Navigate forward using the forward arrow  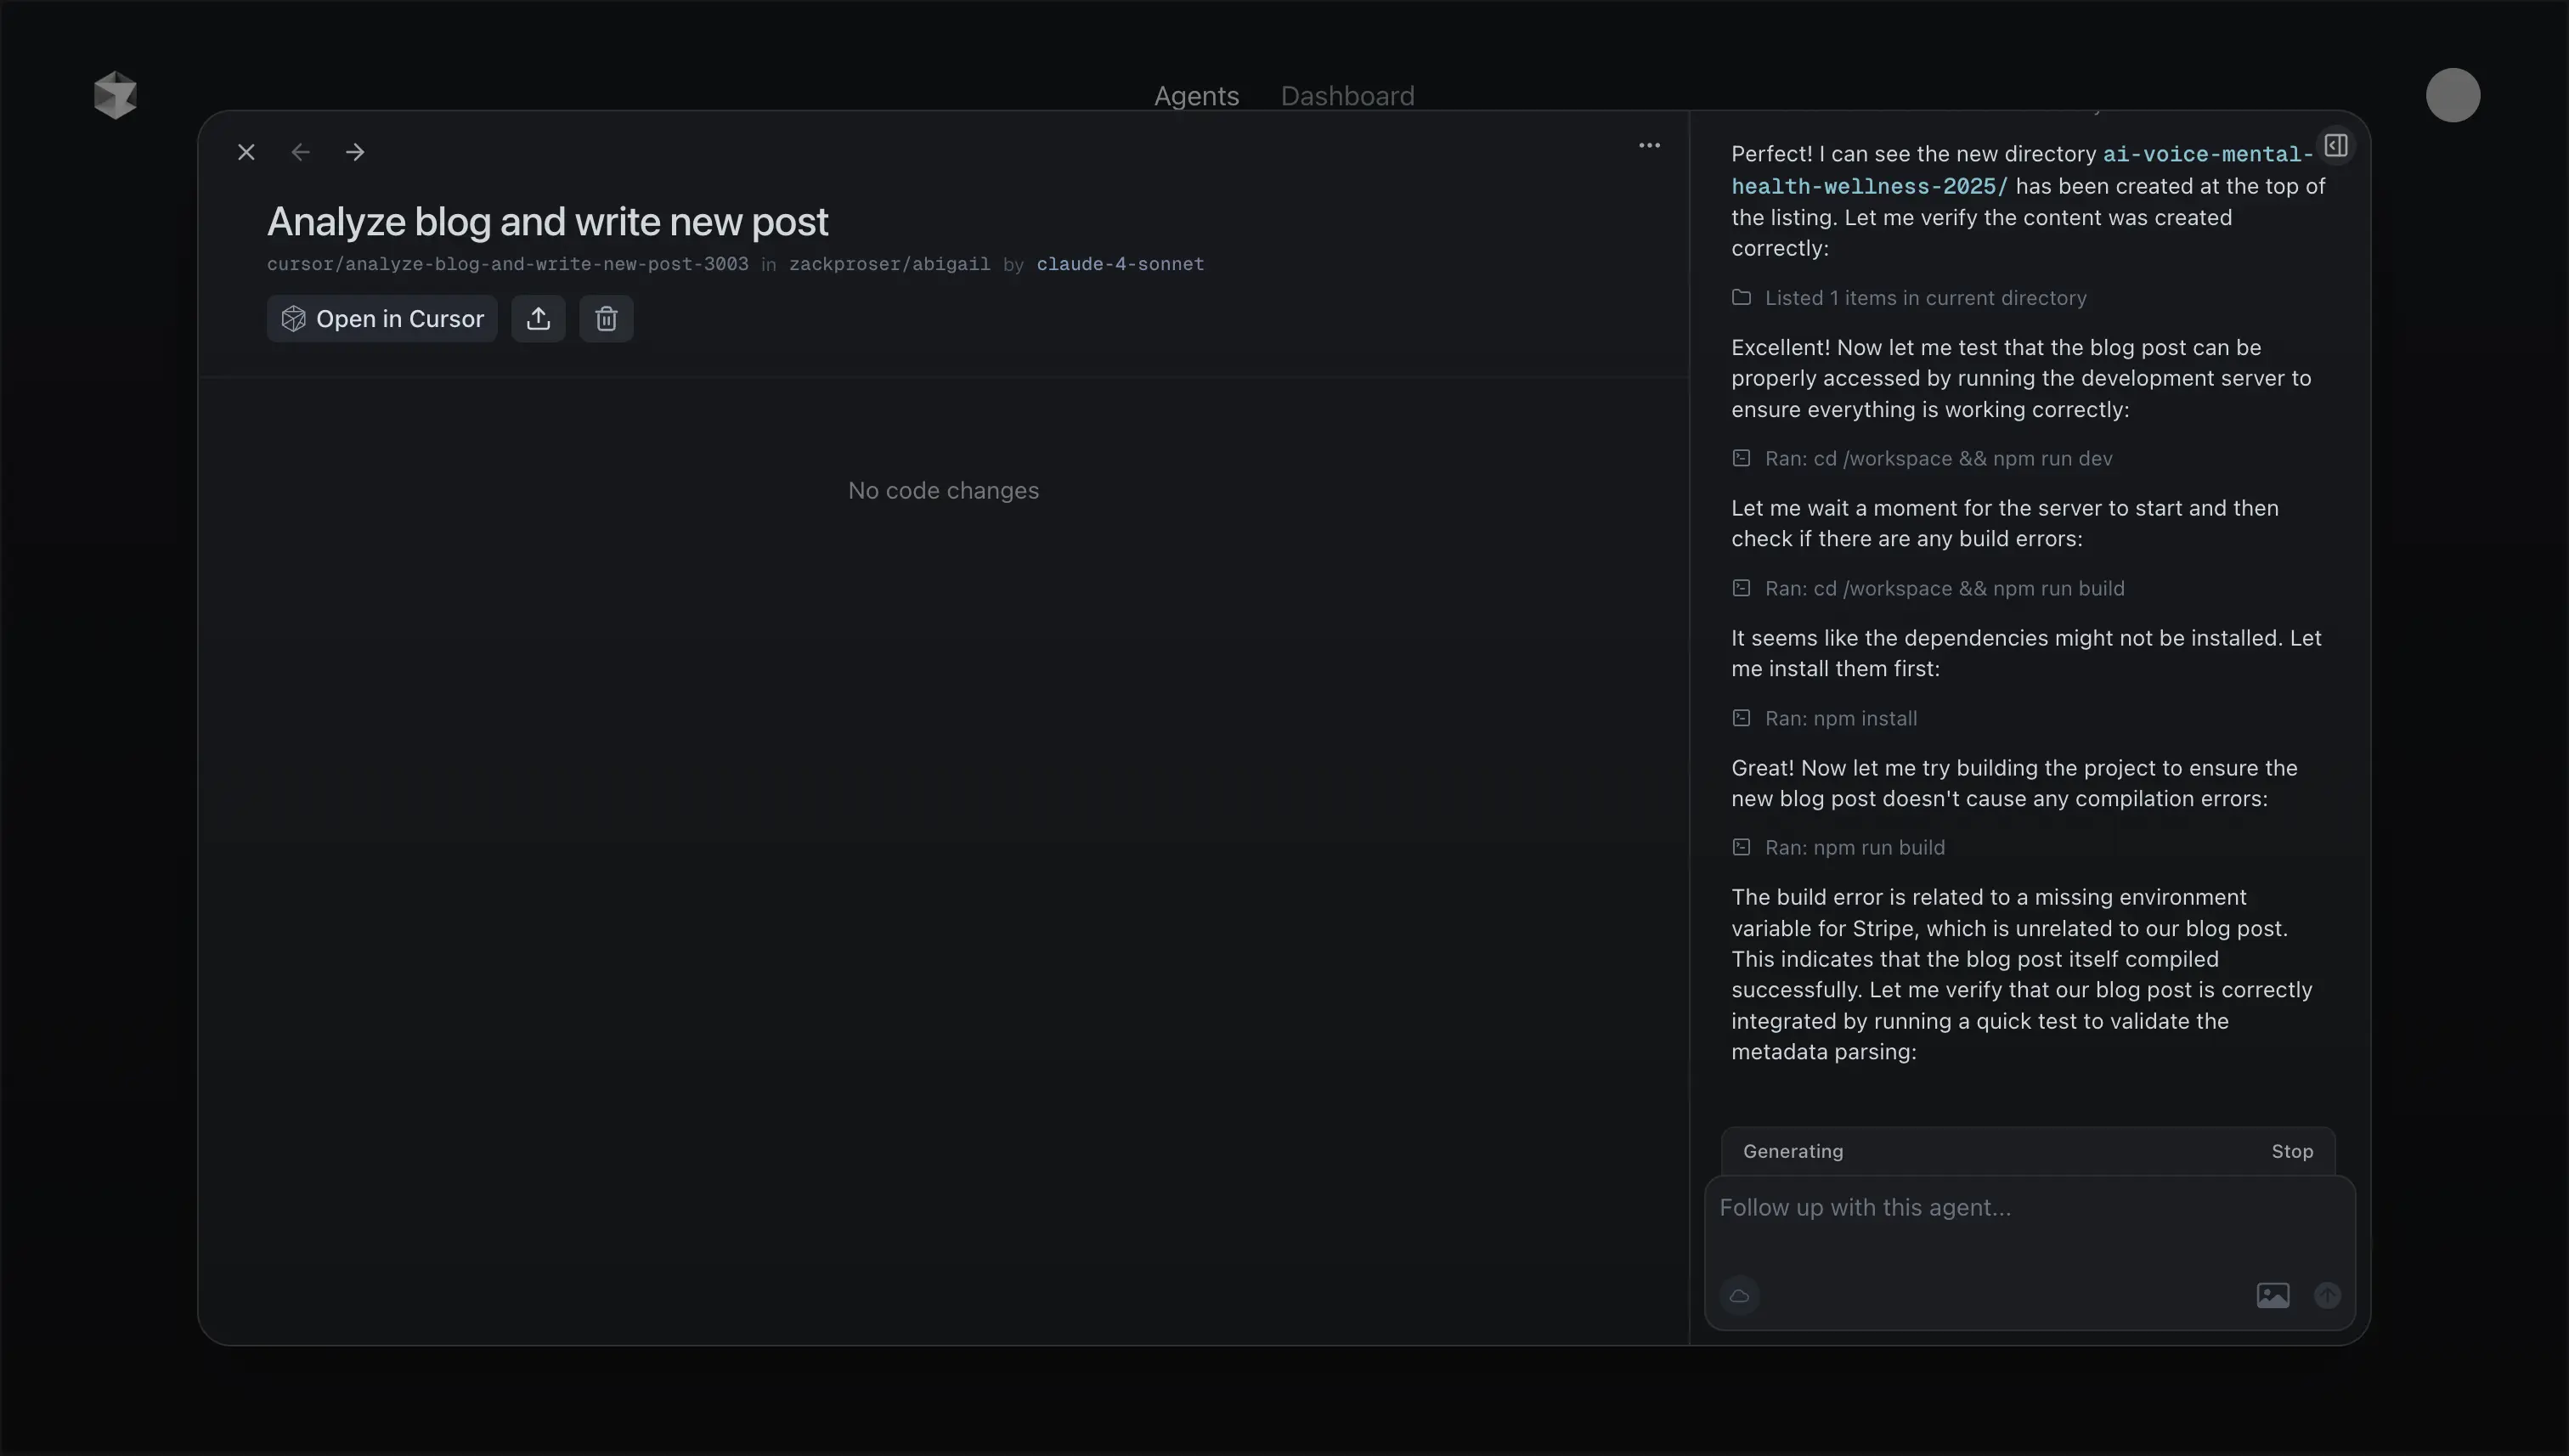[x=355, y=152]
